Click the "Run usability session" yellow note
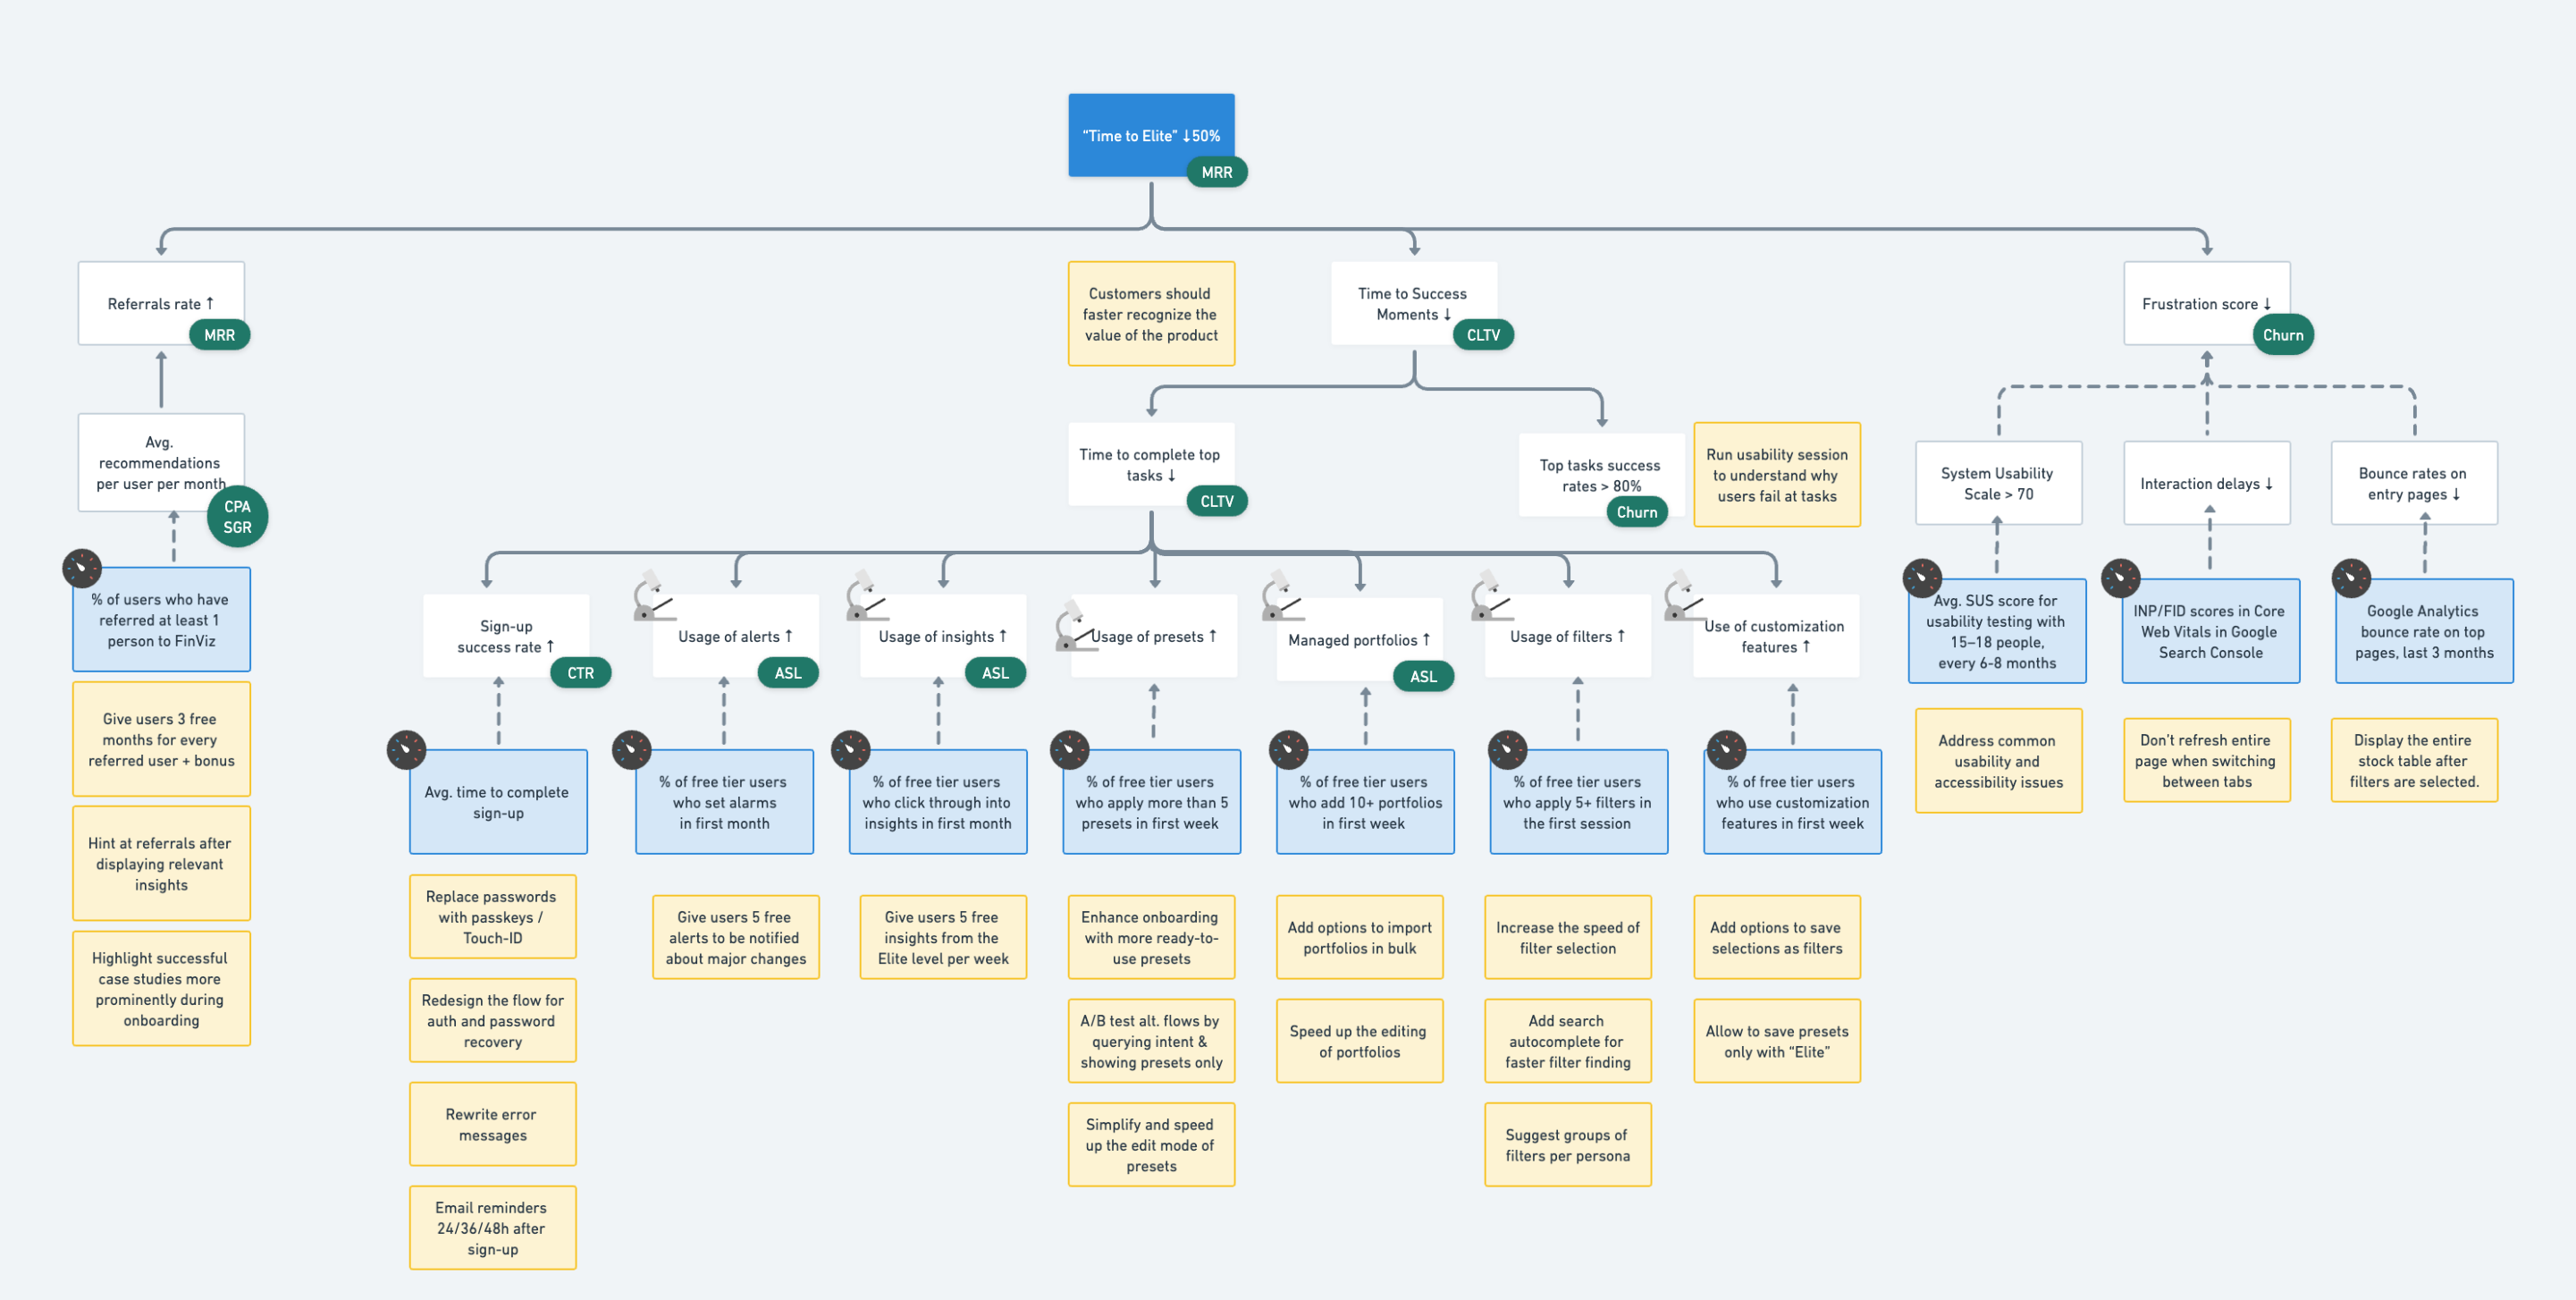The height and width of the screenshot is (1300, 2576). tap(1777, 475)
